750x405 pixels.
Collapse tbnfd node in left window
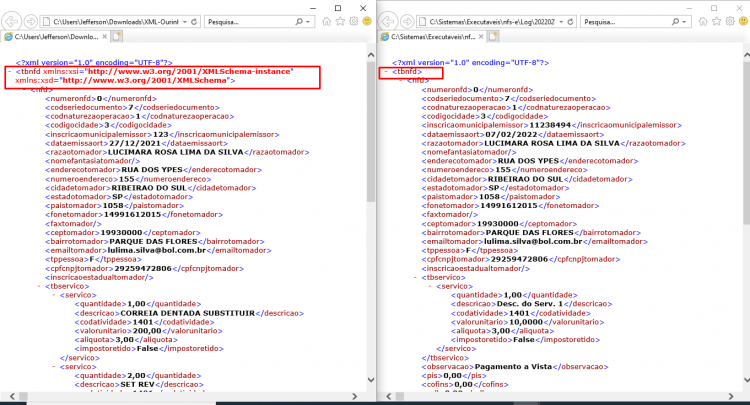(10, 71)
